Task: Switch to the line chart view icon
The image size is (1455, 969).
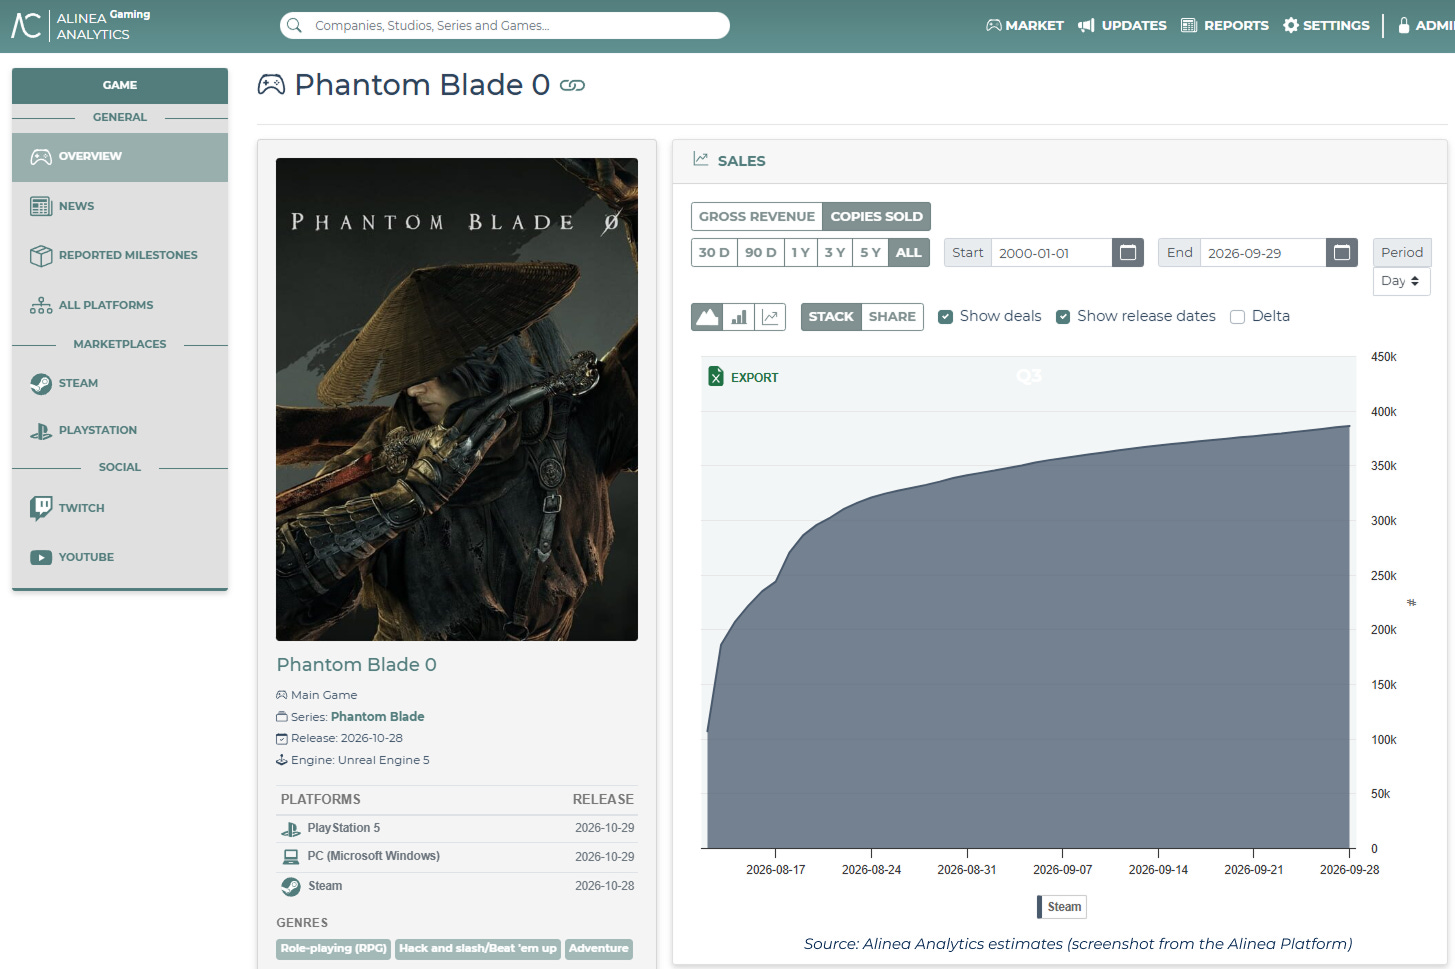Action: tap(770, 317)
